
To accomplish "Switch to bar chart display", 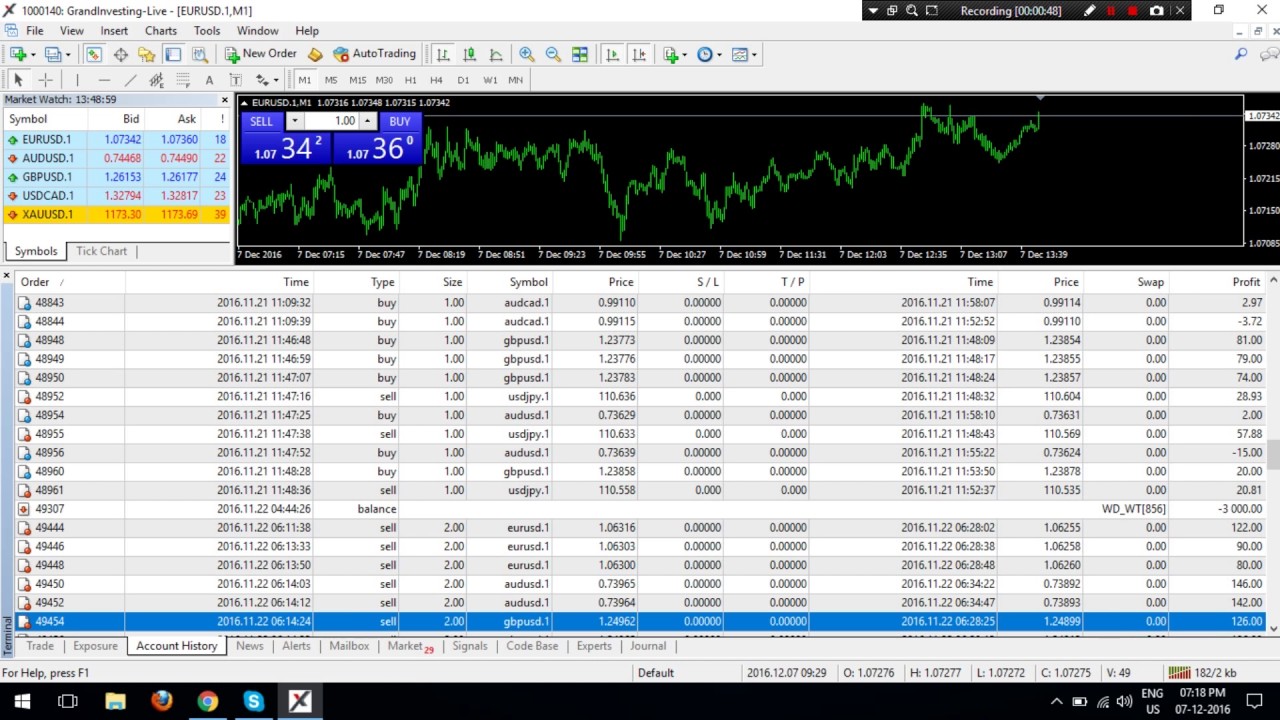I will pyautogui.click(x=443, y=55).
